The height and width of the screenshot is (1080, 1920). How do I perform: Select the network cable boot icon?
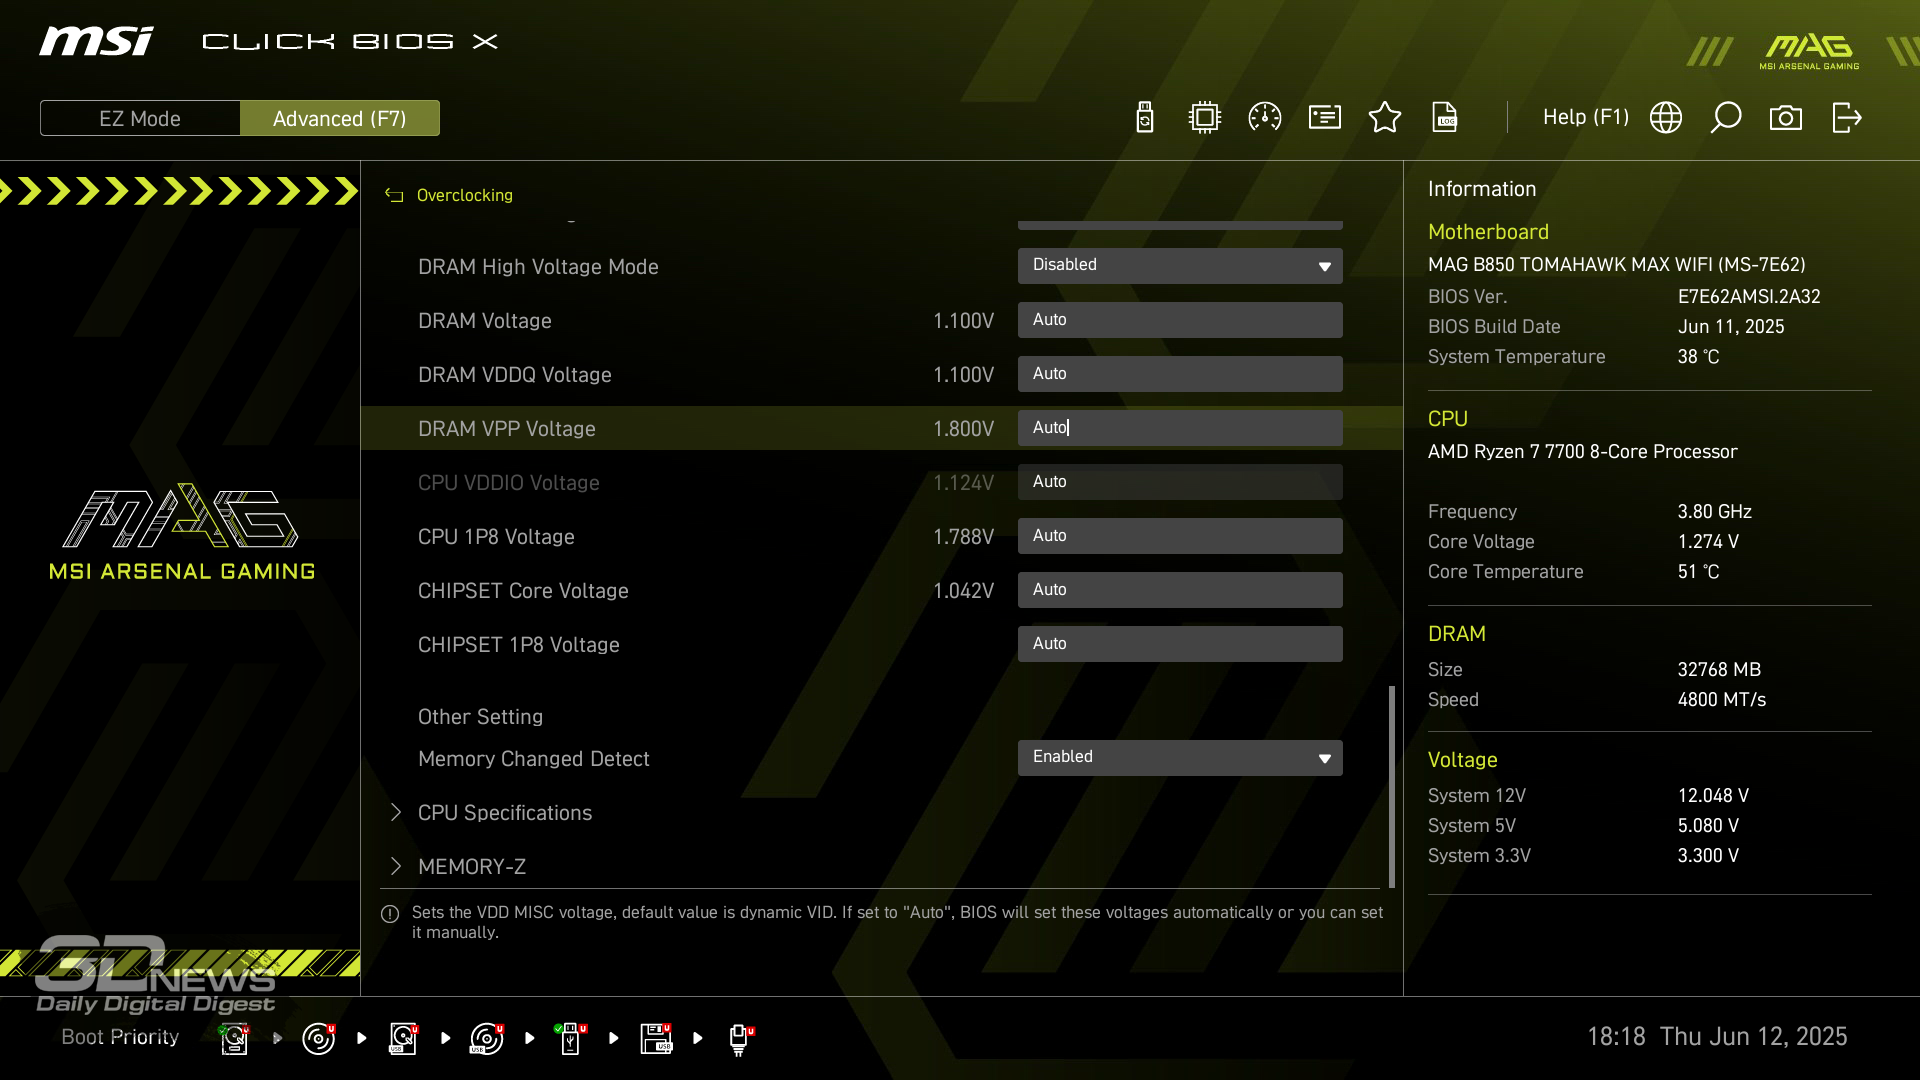740,1039
